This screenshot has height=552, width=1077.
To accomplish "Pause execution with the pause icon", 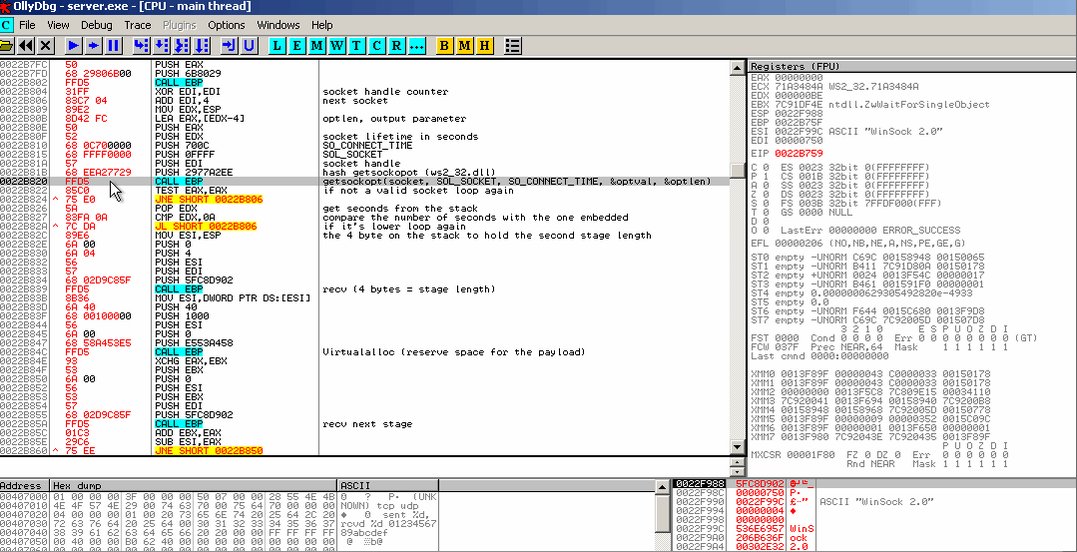I will (x=113, y=46).
